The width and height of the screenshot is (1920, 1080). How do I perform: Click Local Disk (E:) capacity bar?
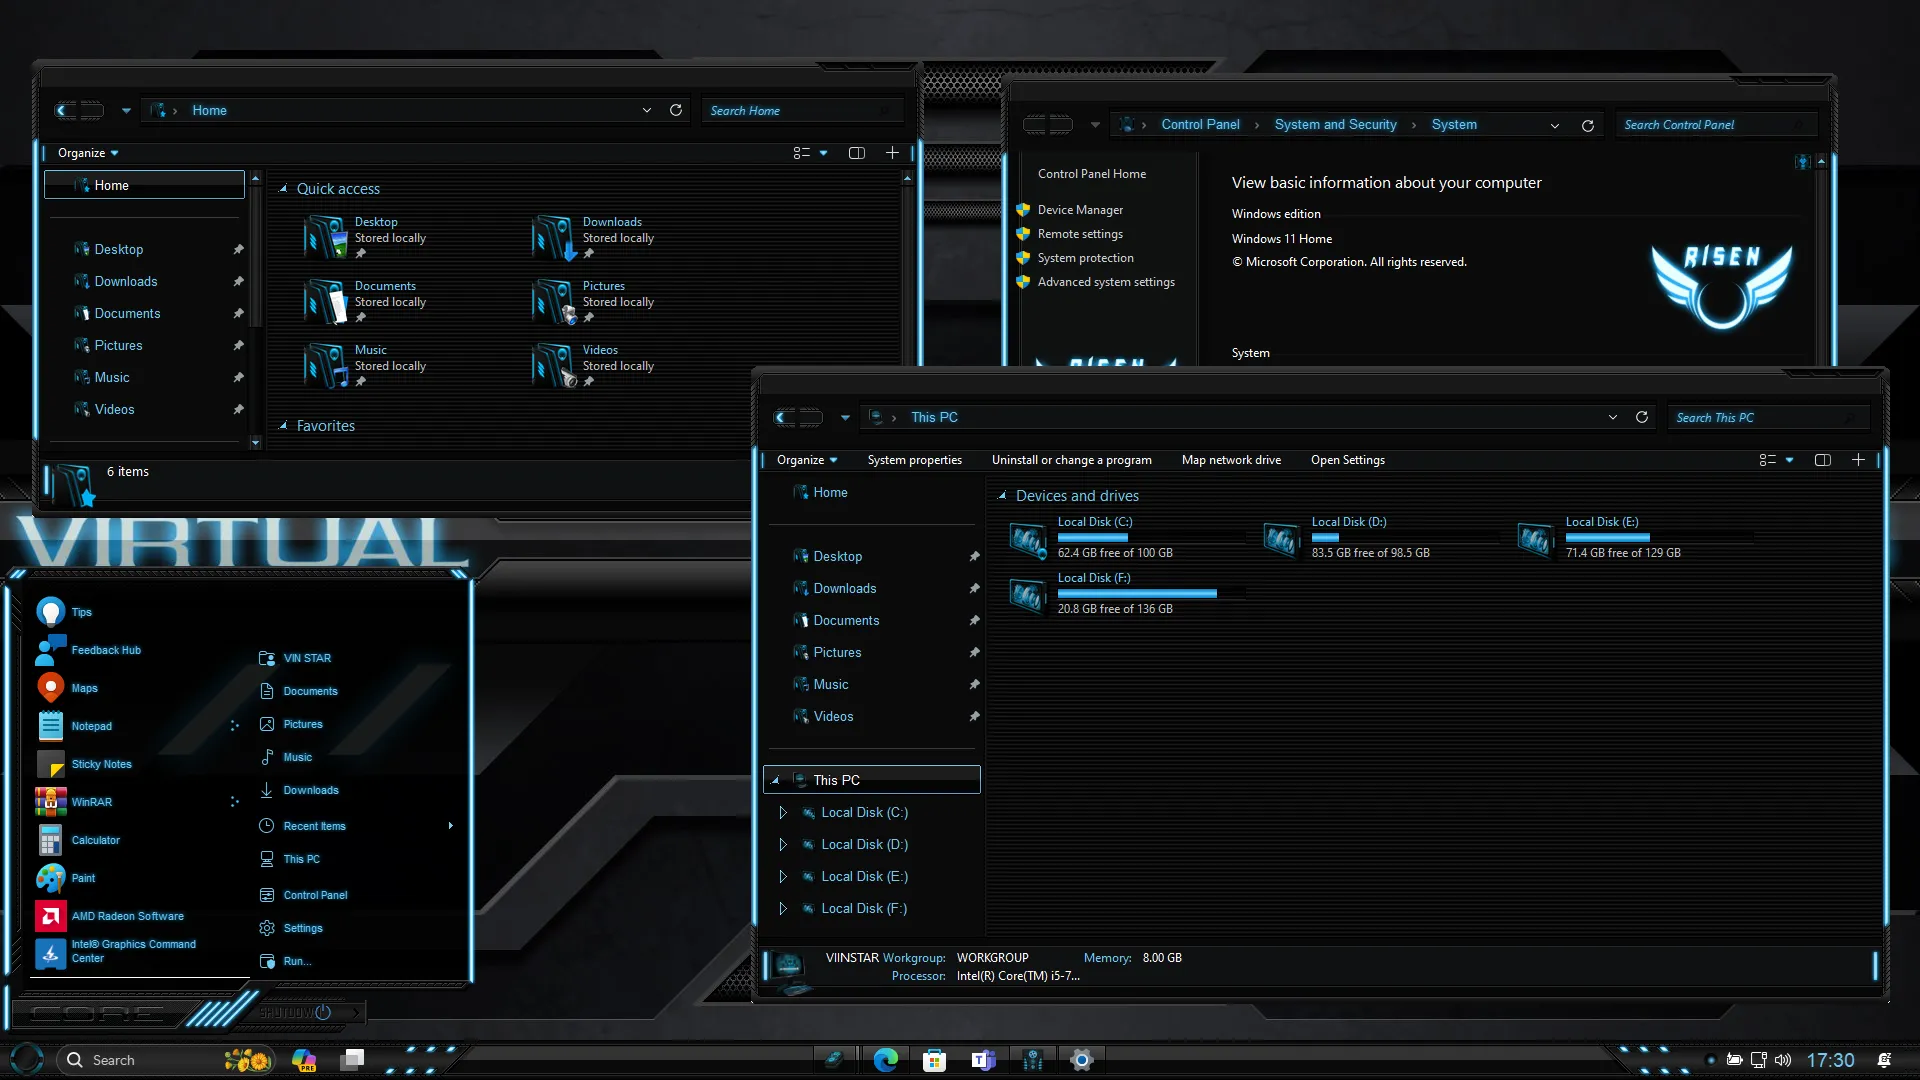(1658, 538)
